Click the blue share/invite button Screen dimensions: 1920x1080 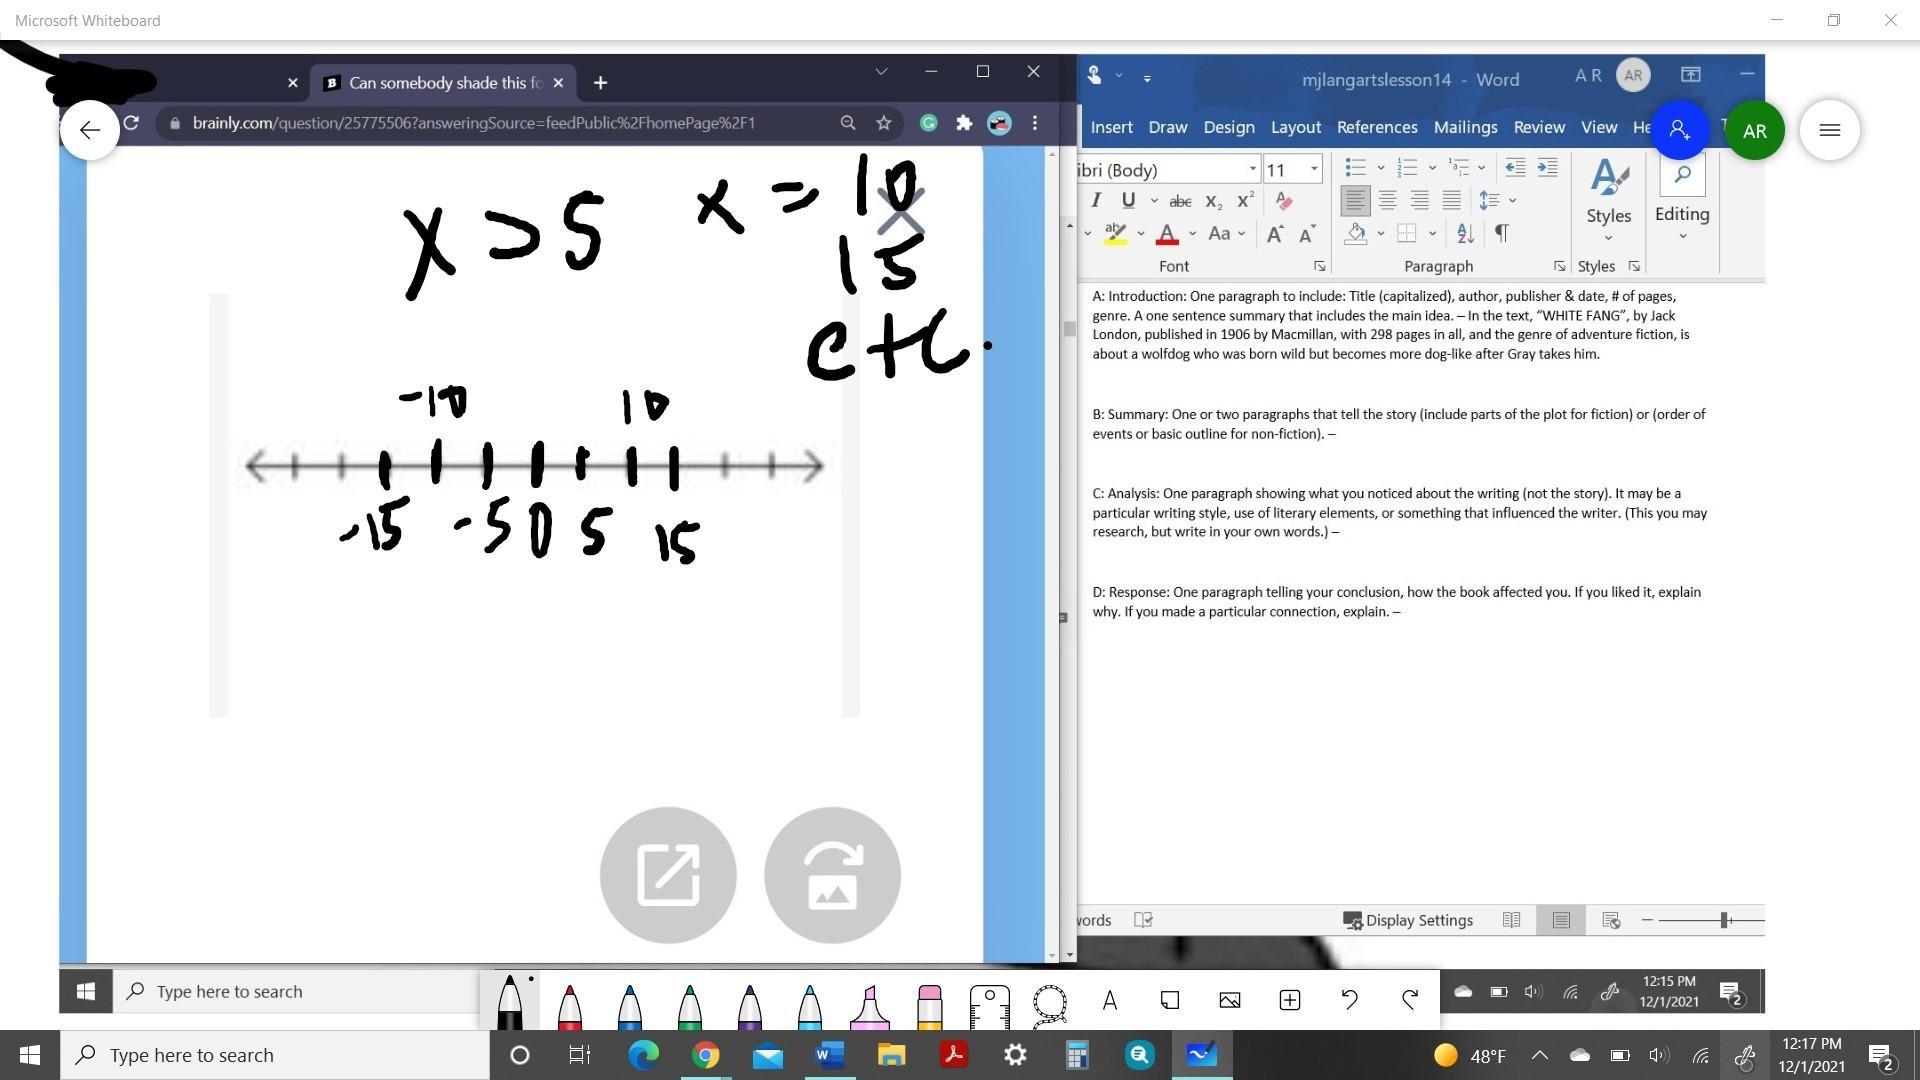pos(1679,130)
